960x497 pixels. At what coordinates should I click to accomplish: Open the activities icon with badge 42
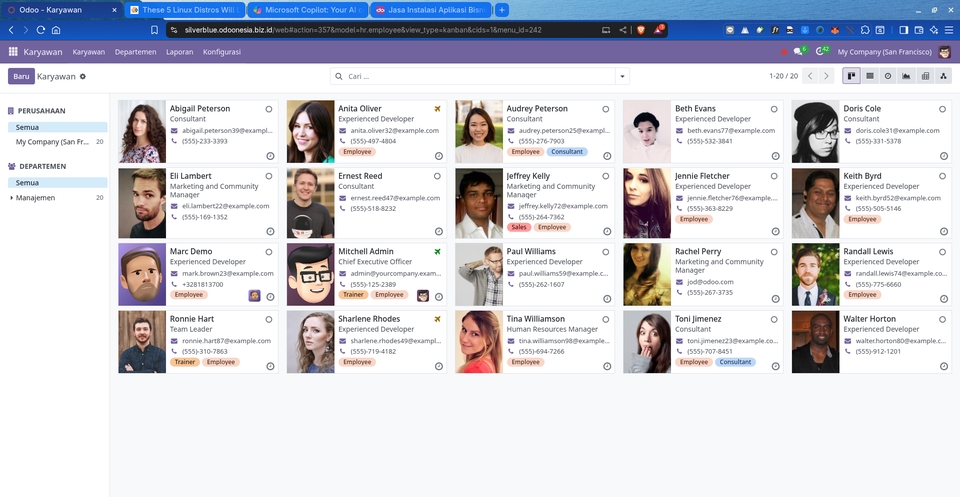tap(821, 51)
